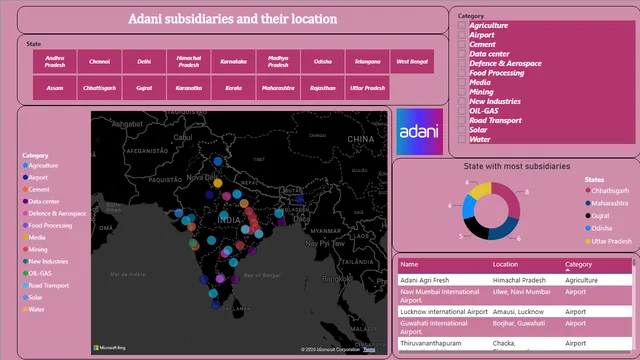Select the Assam state tile
Screen dimensions: 640x360
point(55,88)
